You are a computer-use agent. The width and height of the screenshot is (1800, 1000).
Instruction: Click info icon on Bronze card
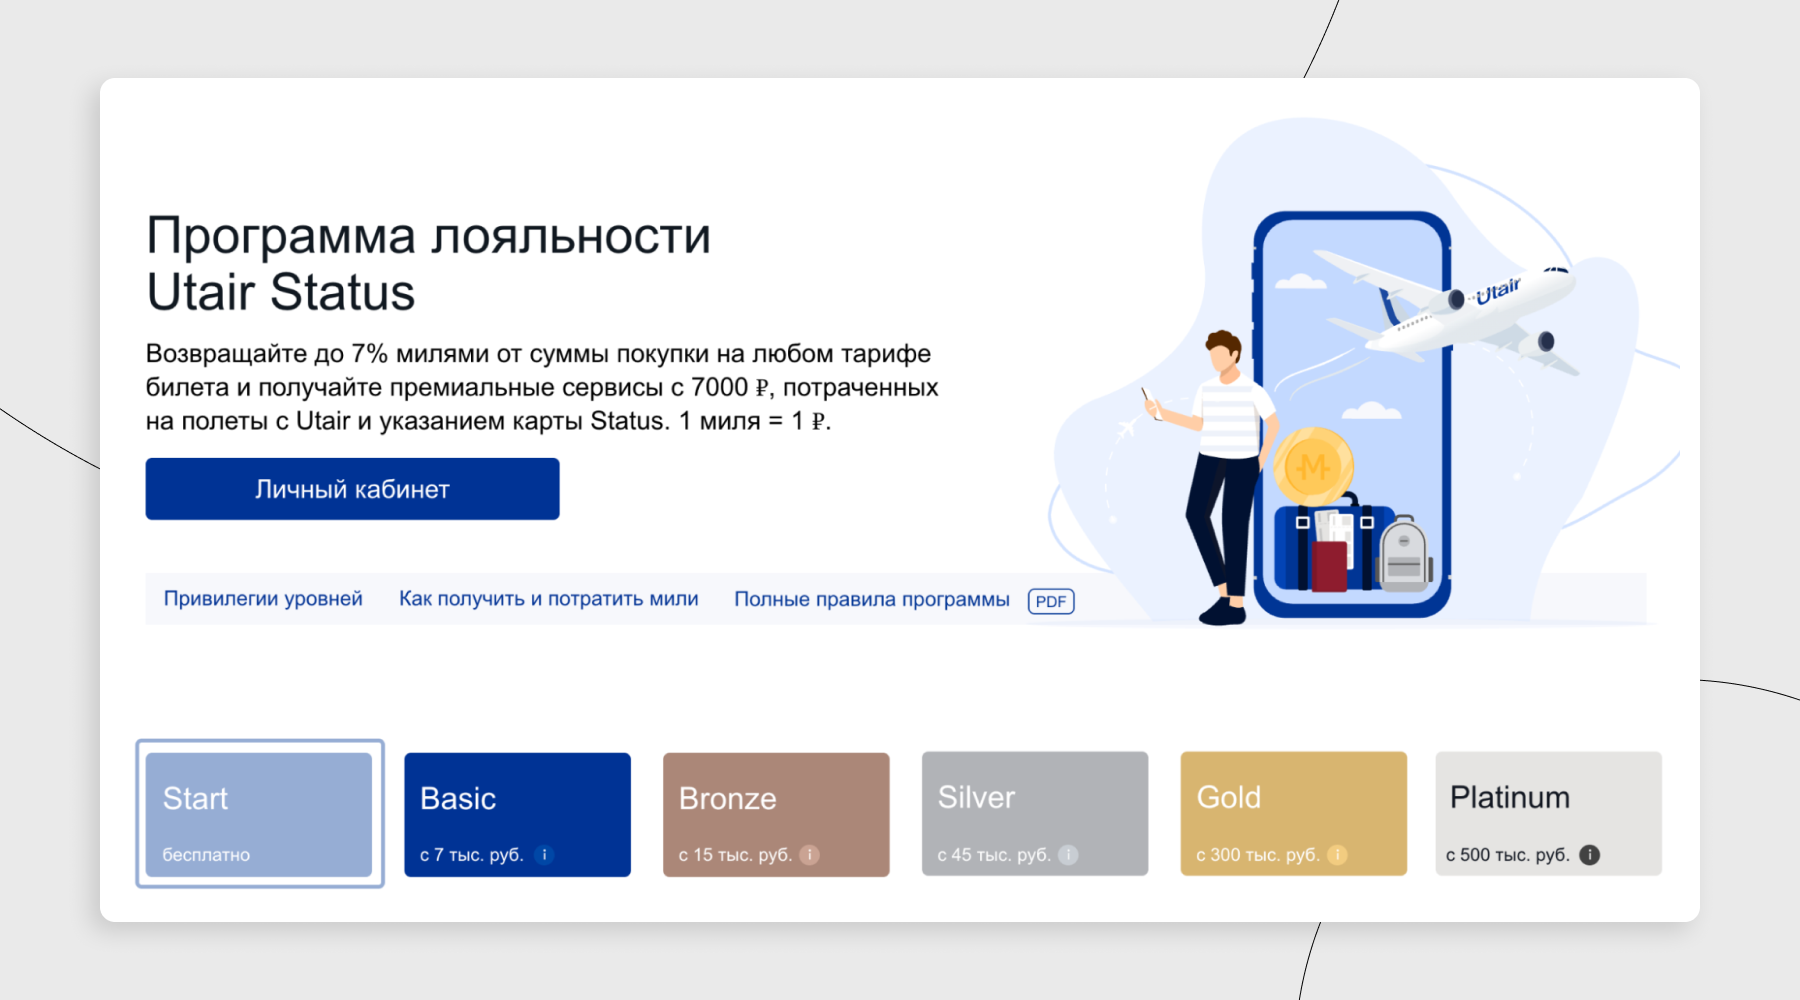click(810, 855)
